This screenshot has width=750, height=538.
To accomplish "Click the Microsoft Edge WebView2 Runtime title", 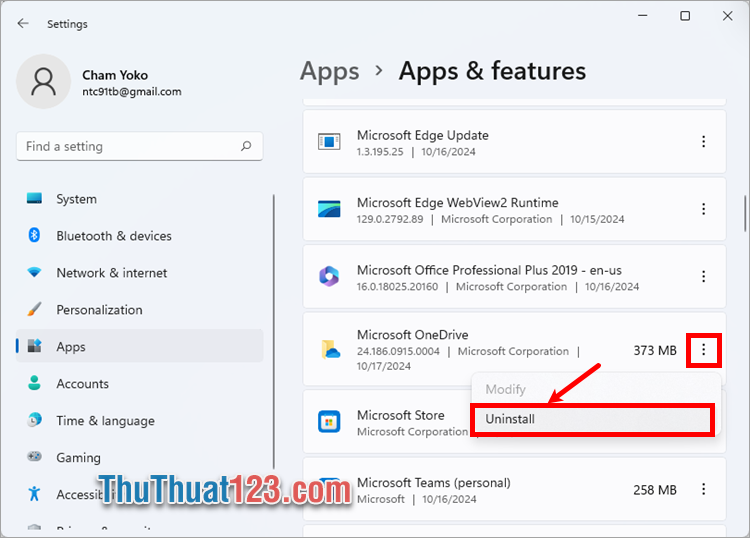I will point(458,203).
